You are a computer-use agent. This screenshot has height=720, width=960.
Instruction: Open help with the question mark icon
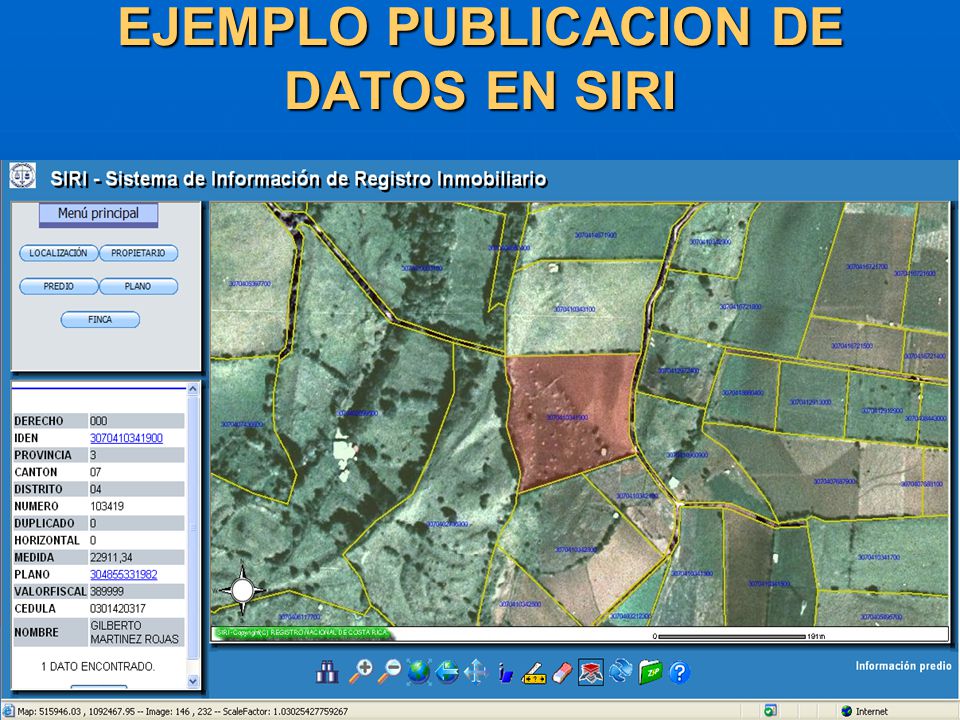(679, 673)
